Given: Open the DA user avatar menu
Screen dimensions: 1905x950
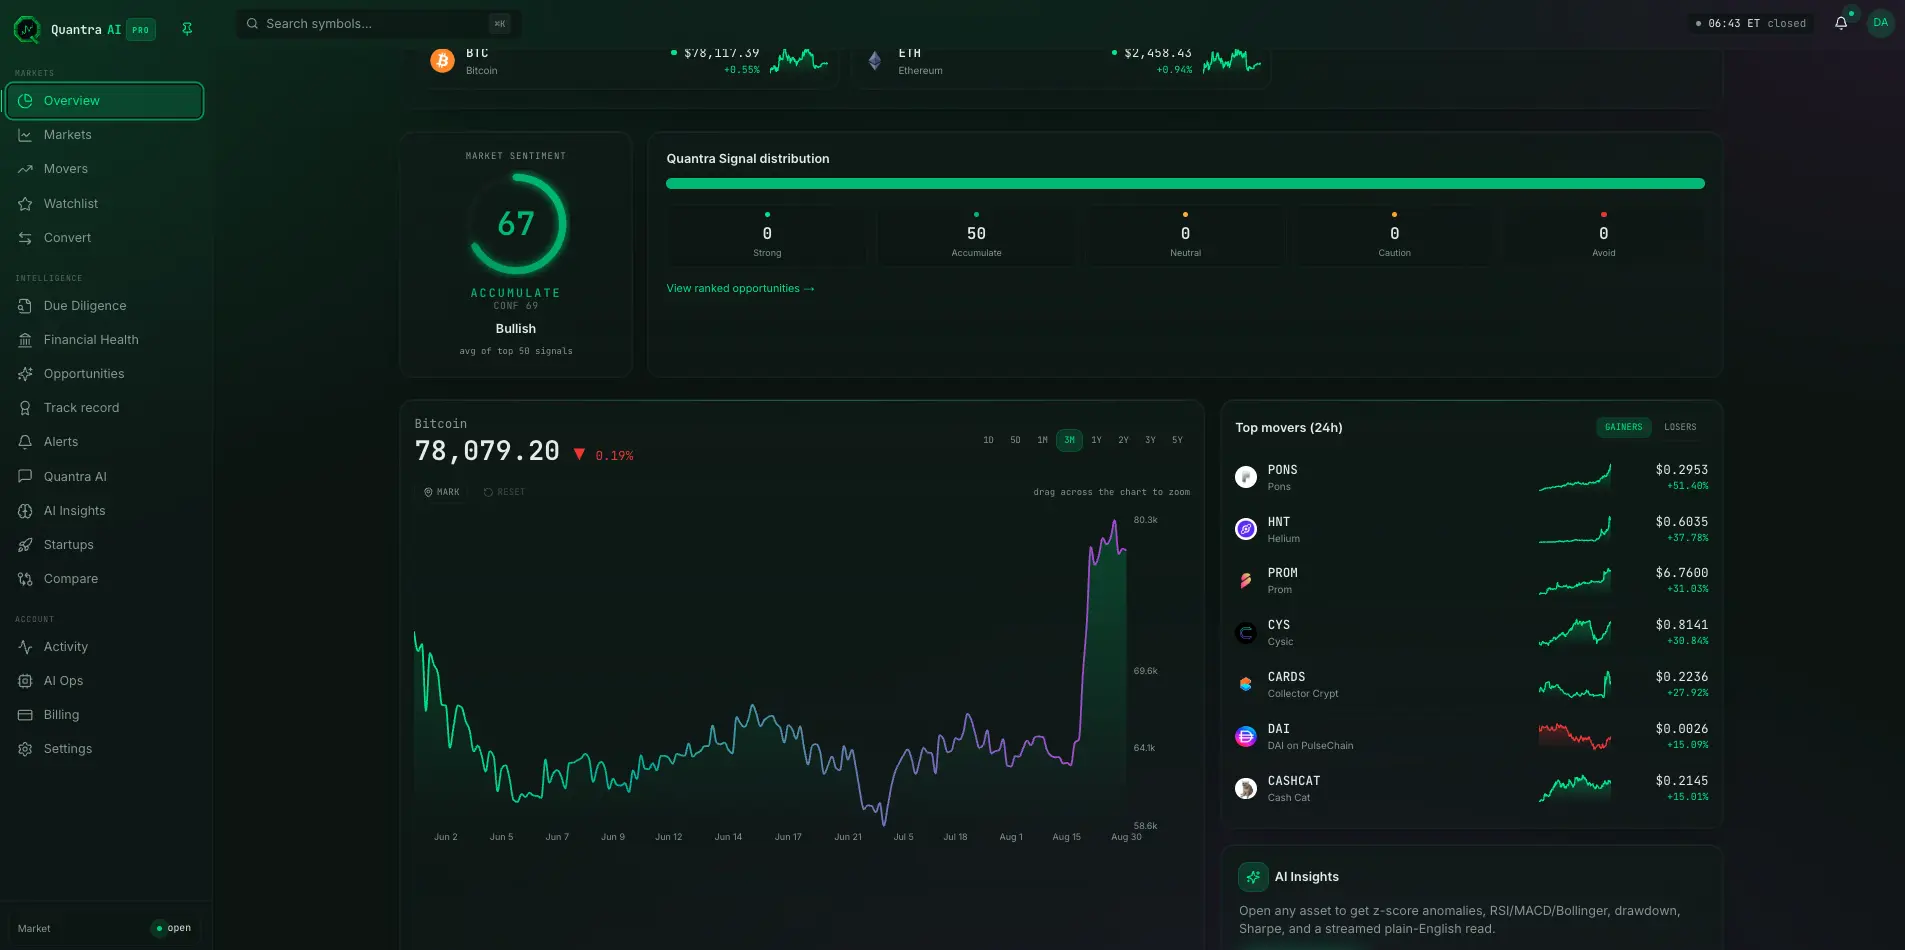Looking at the screenshot, I should (x=1881, y=23).
